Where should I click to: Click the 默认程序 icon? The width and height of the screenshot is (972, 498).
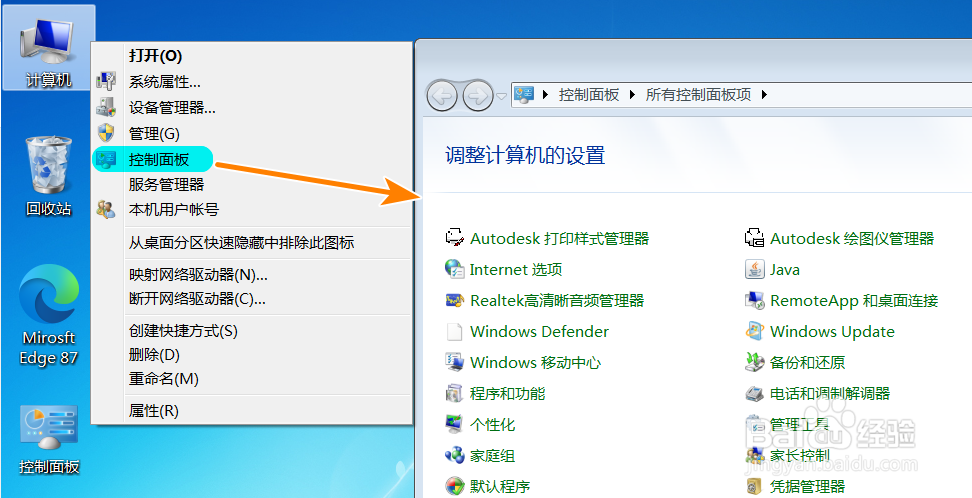[454, 486]
